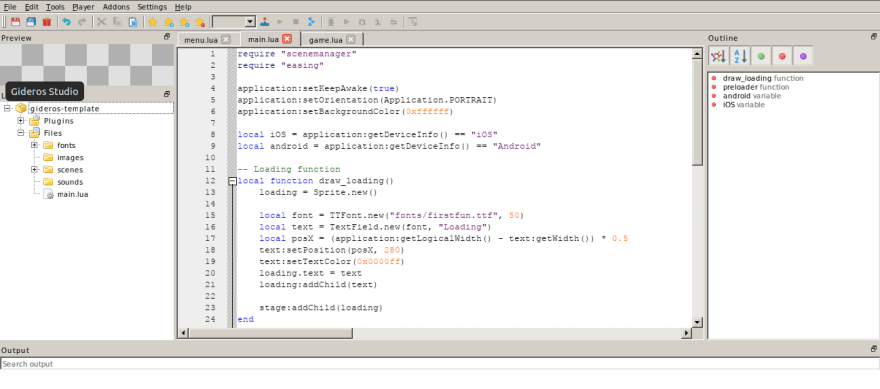Screen dimensions: 880x389
Task: Click the second star bookmark icon
Action: click(168, 22)
